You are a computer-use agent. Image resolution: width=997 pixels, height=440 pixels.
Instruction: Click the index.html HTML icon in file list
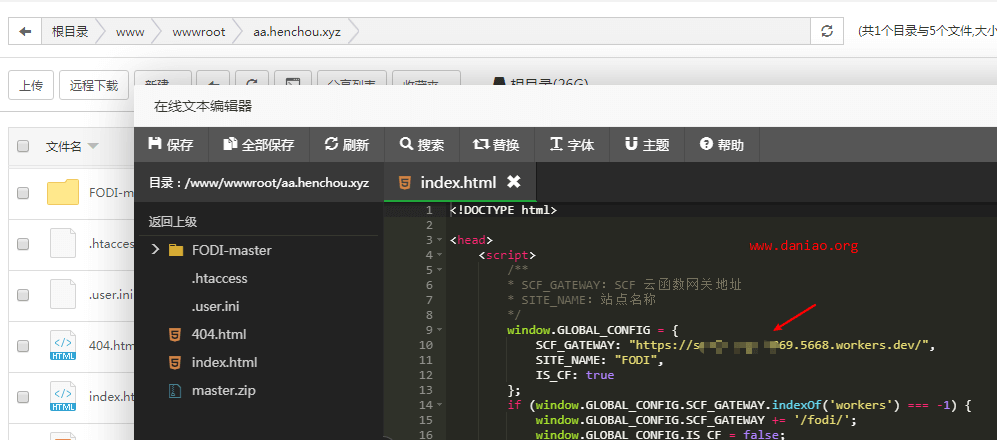coord(63,395)
